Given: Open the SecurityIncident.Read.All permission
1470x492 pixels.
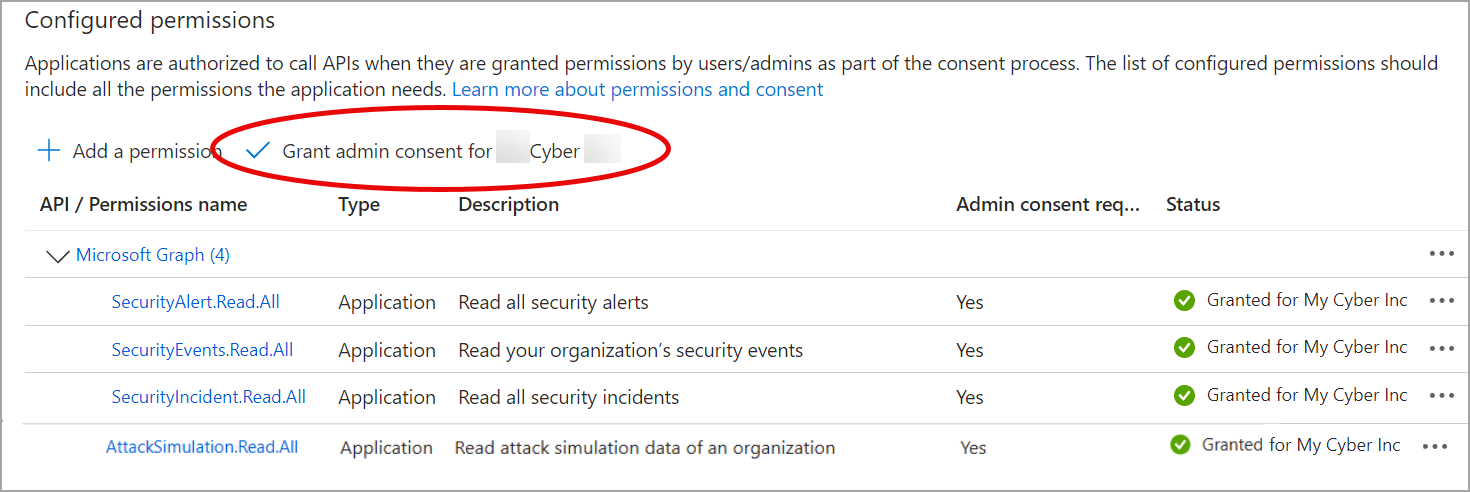Looking at the screenshot, I should click(208, 397).
